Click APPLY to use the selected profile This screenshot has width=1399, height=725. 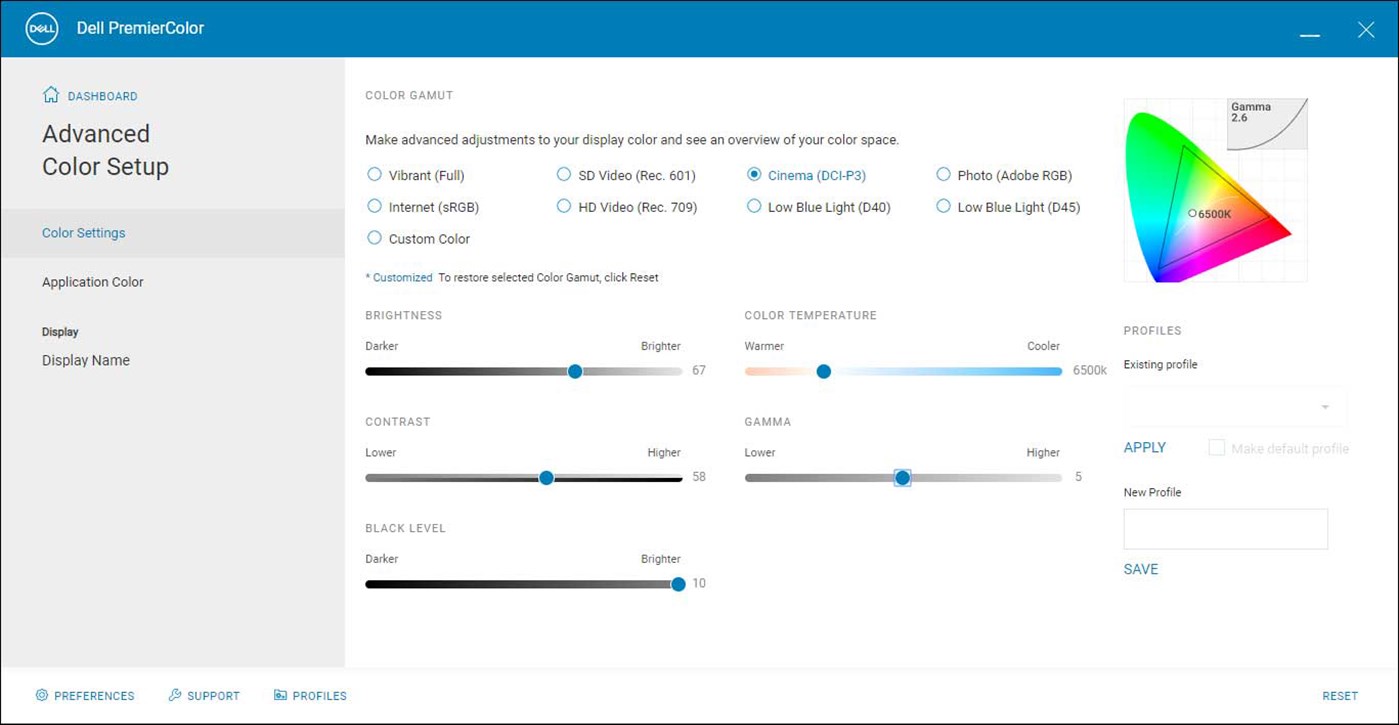(1144, 447)
